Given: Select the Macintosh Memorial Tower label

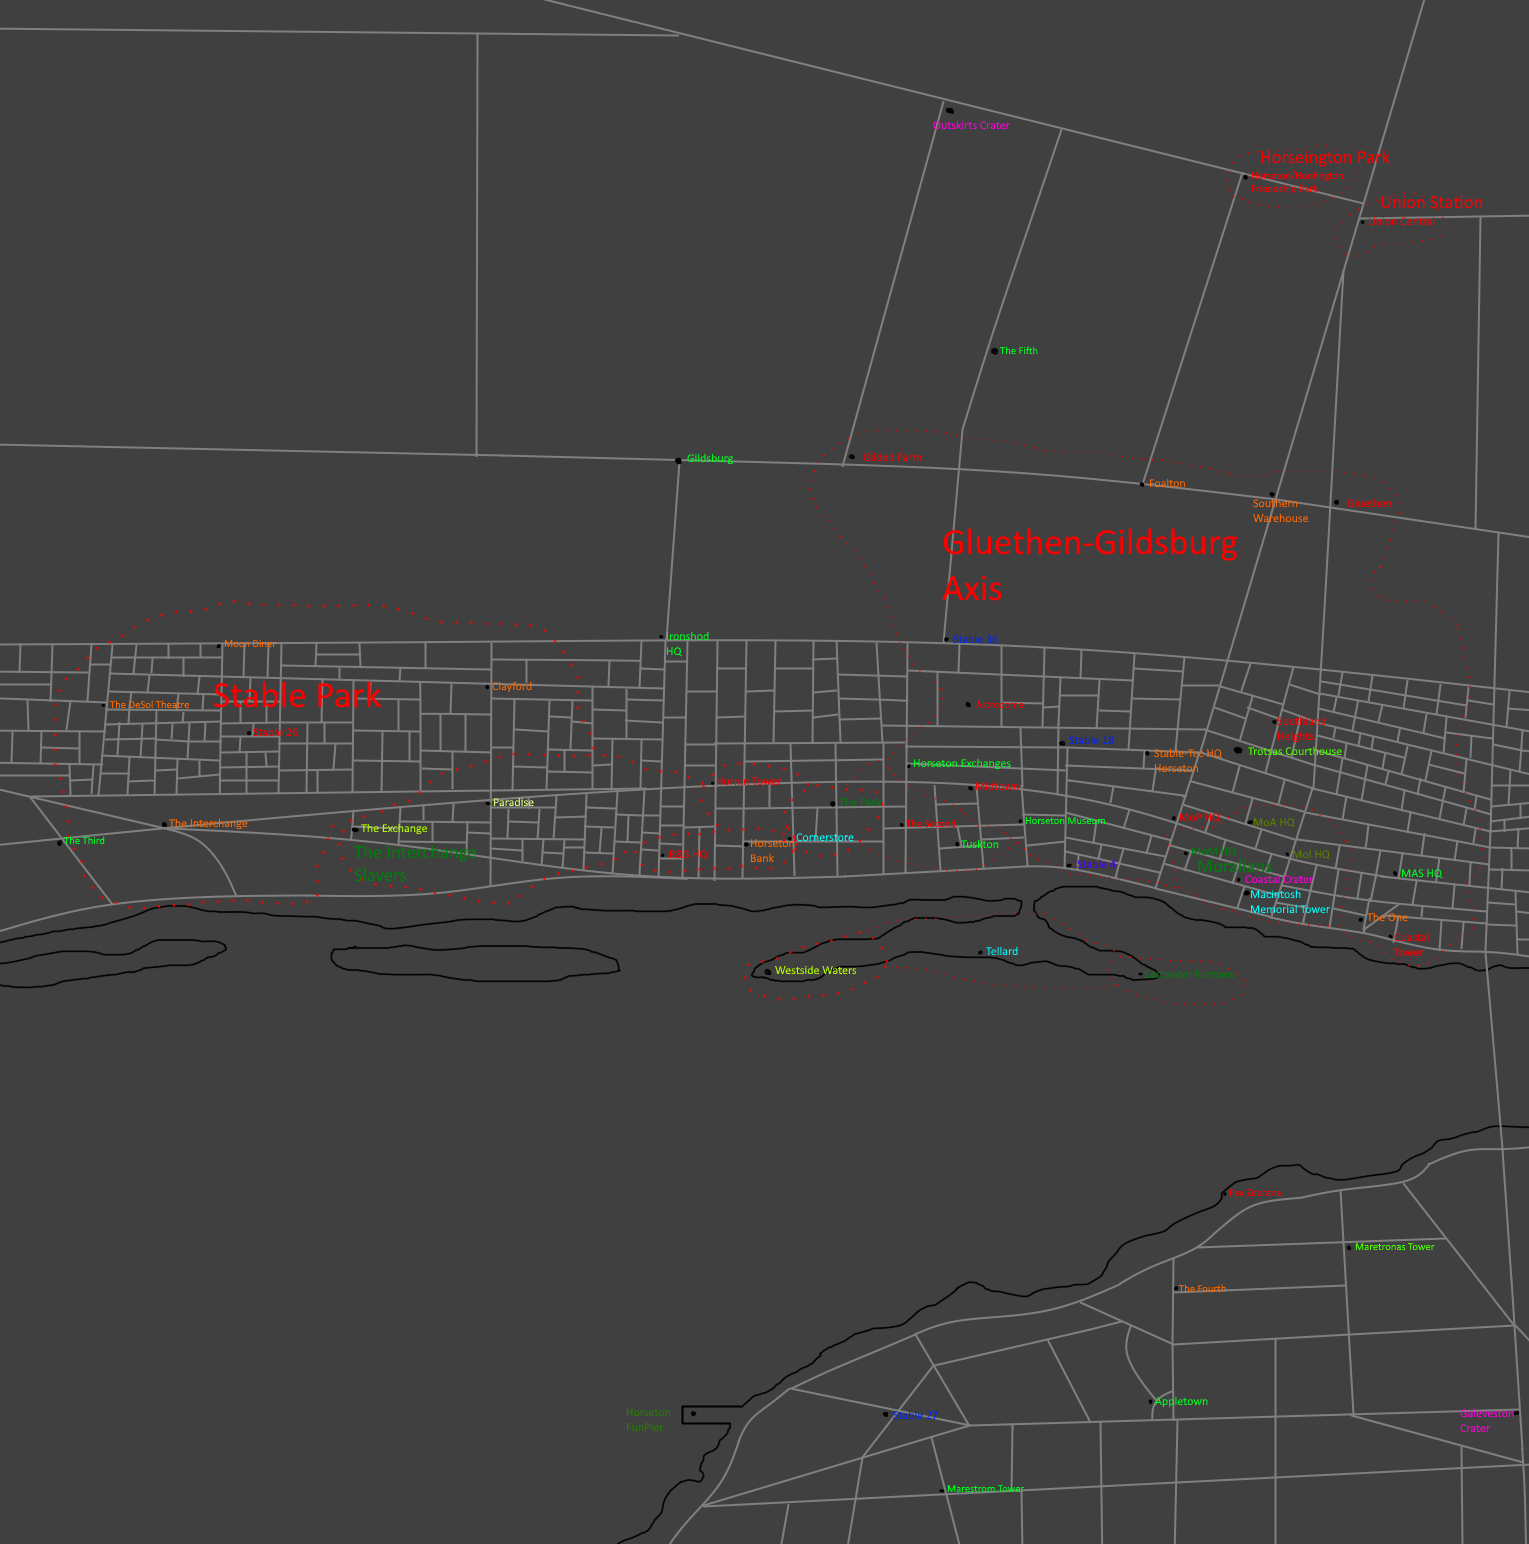Looking at the screenshot, I should [x=1290, y=902].
